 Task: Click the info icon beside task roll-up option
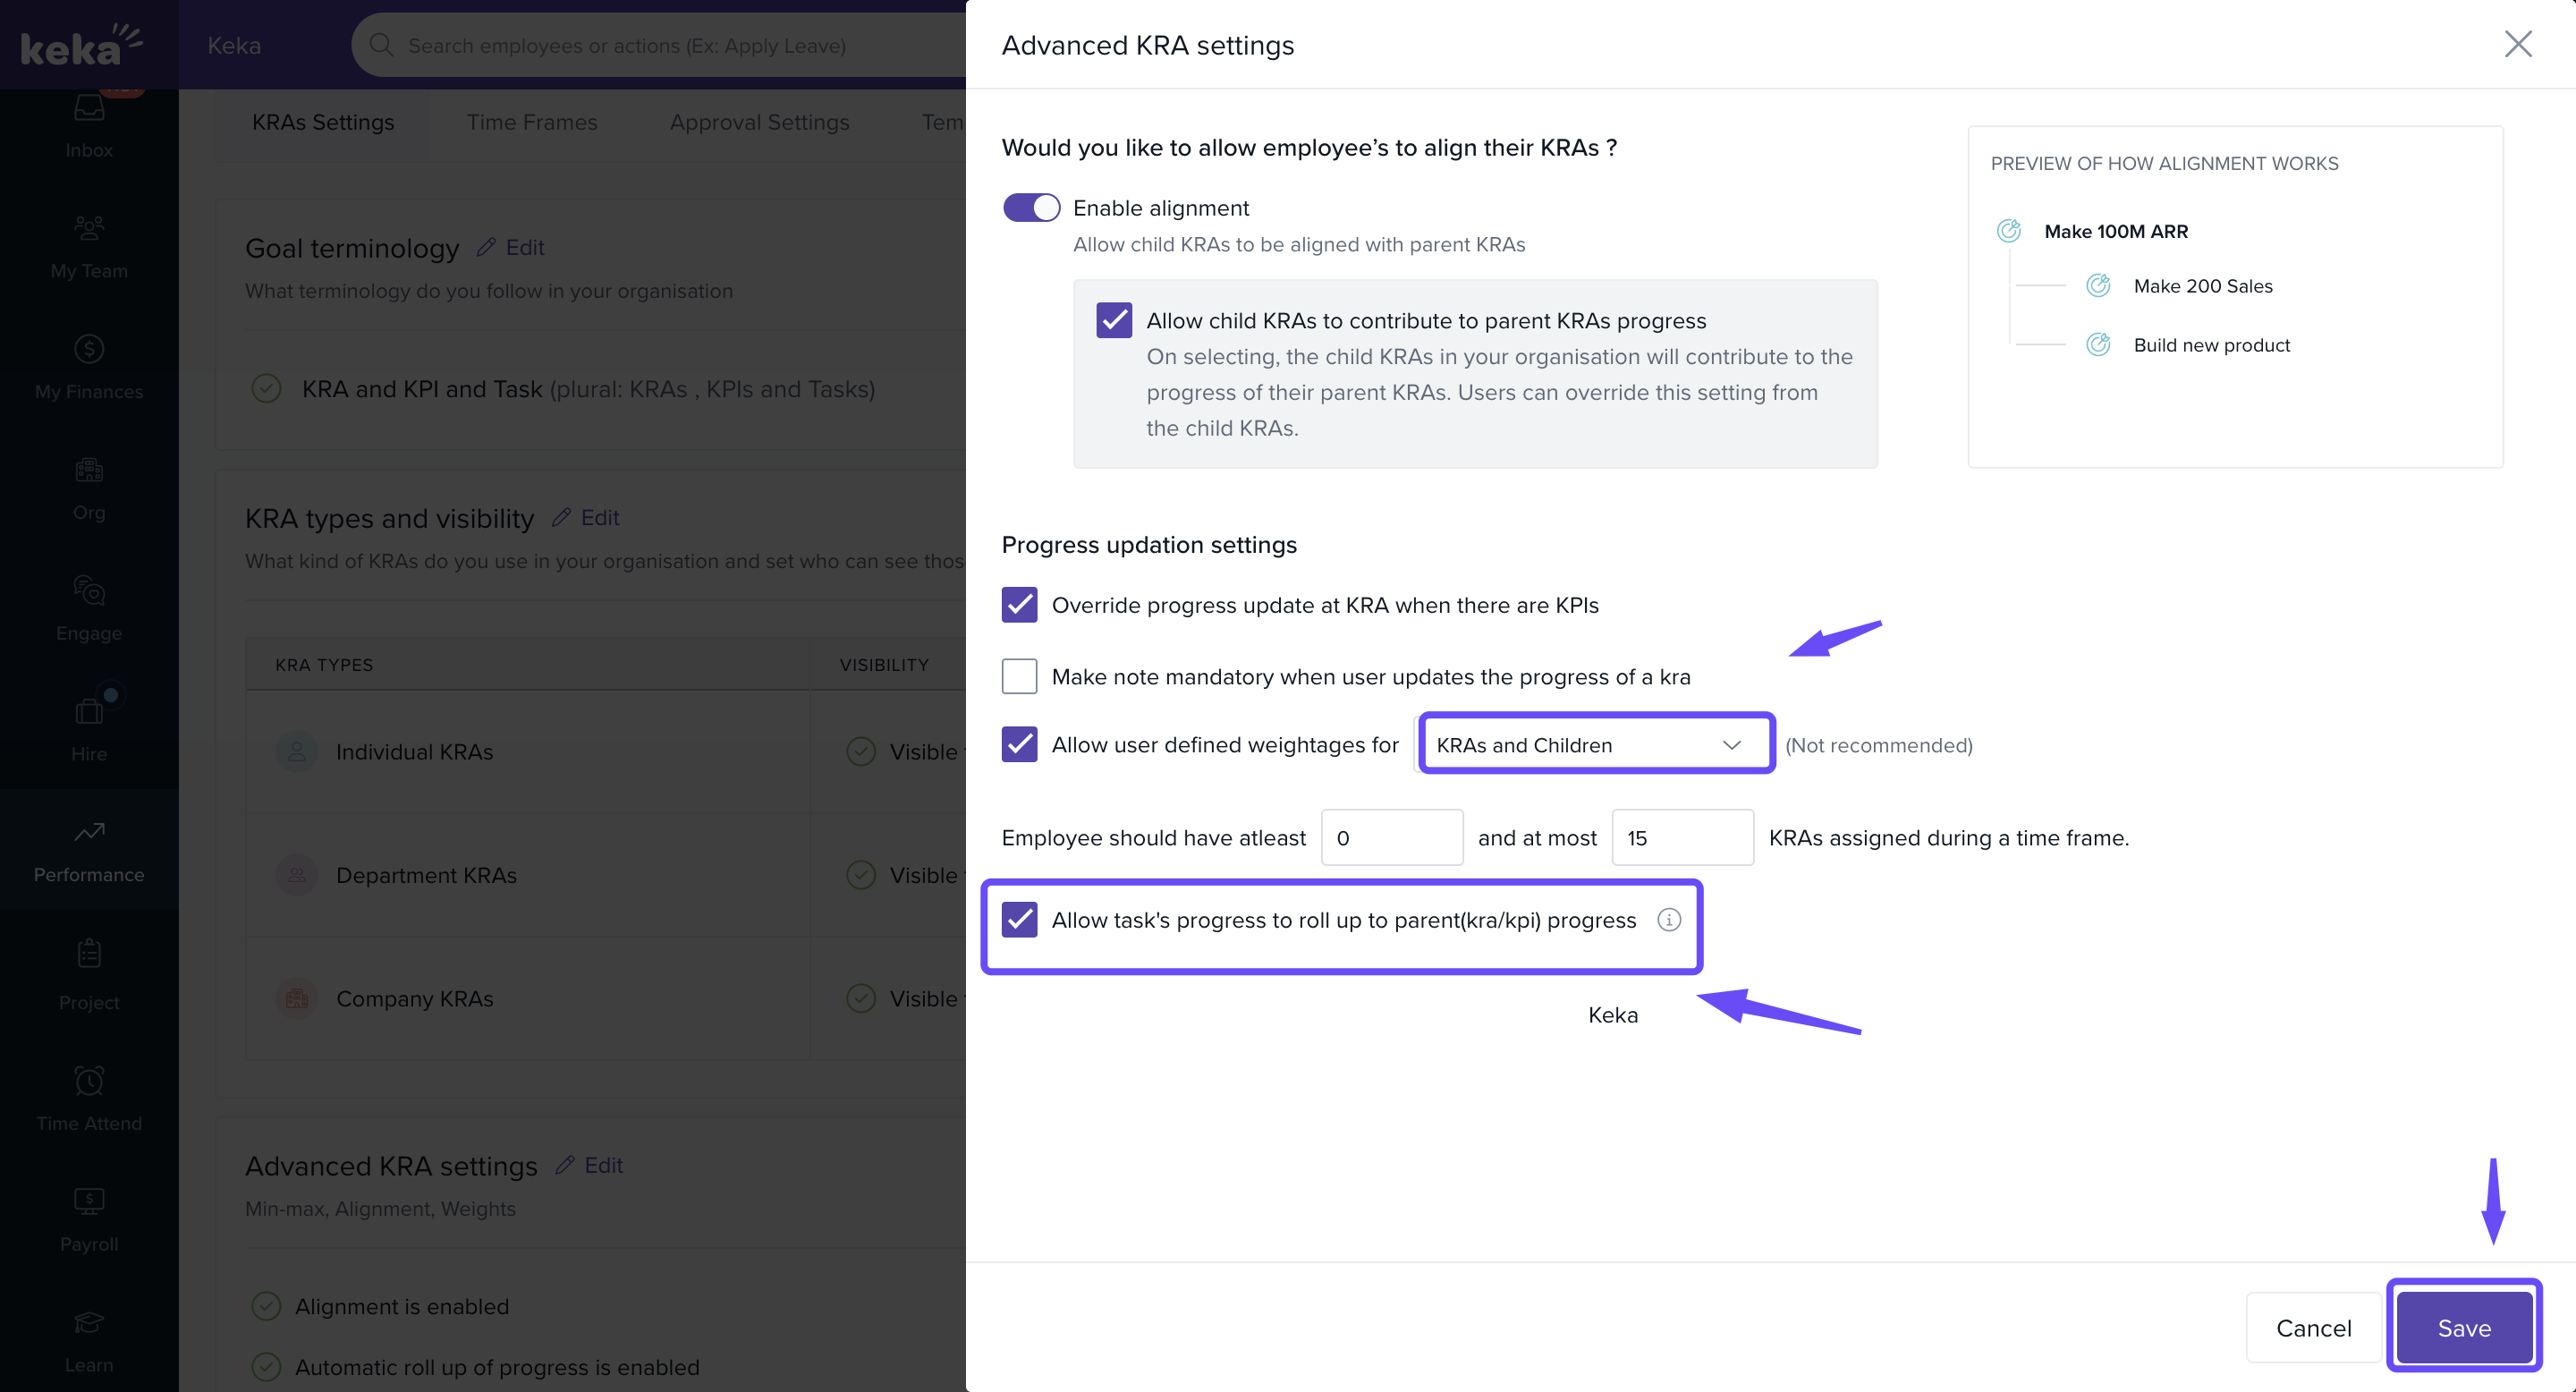click(1668, 920)
